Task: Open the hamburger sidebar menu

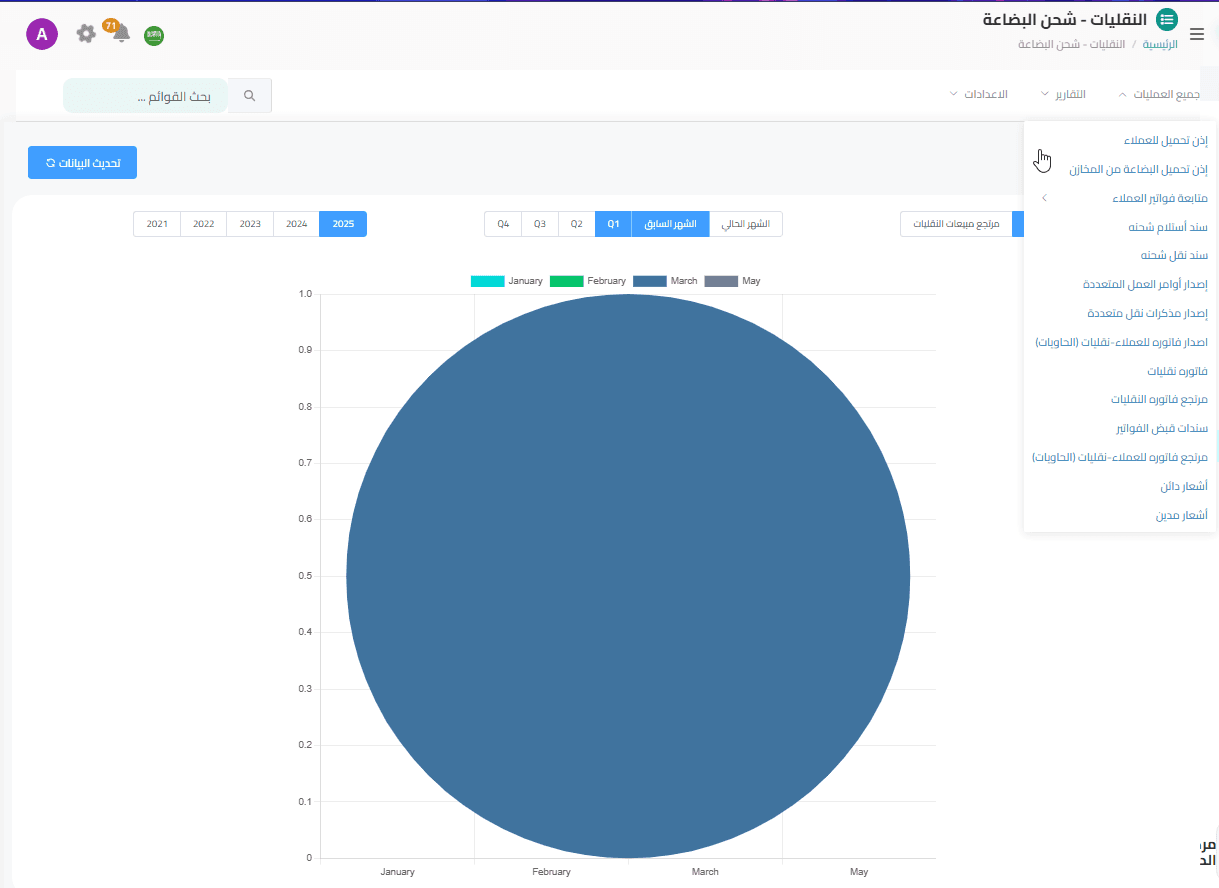Action: point(1197,34)
